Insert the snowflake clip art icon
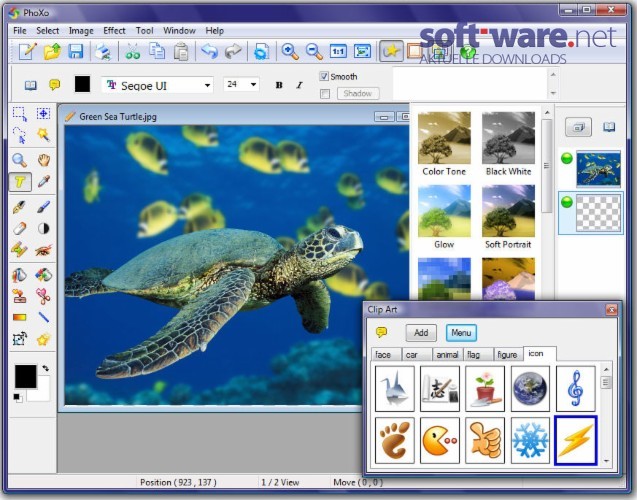Image resolution: width=637 pixels, height=500 pixels. pos(530,440)
